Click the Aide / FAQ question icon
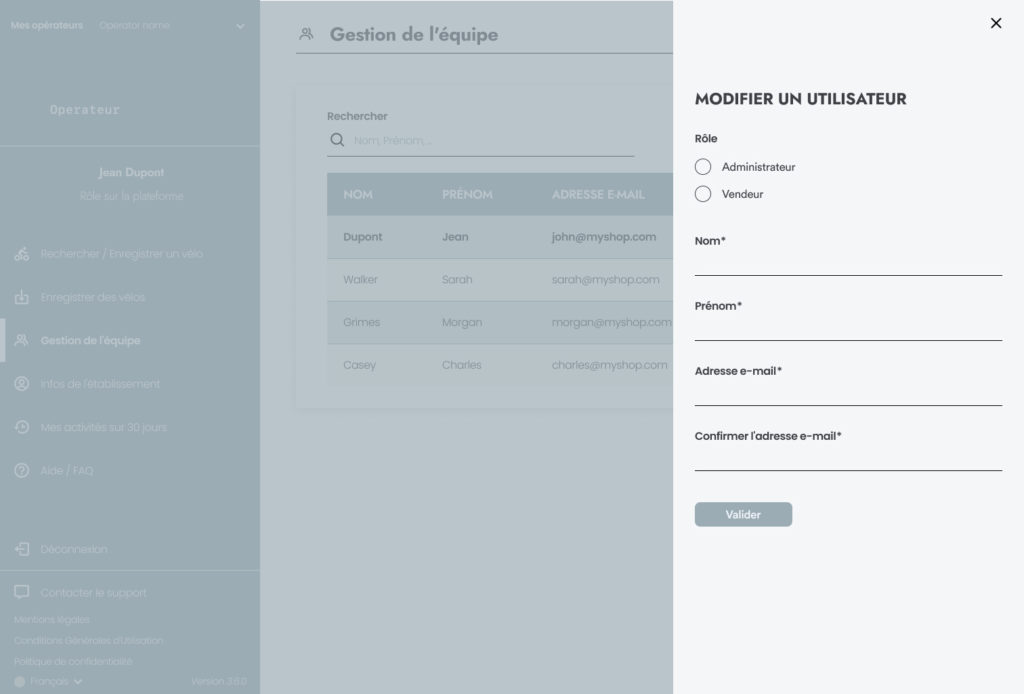Viewport: 1024px width, 694px height. (x=22, y=470)
